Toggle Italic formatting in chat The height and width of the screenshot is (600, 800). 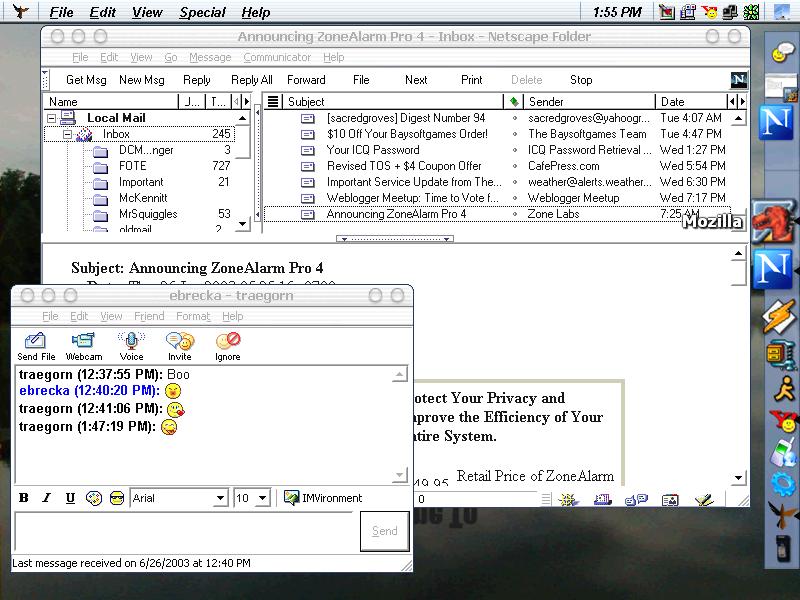coord(46,498)
